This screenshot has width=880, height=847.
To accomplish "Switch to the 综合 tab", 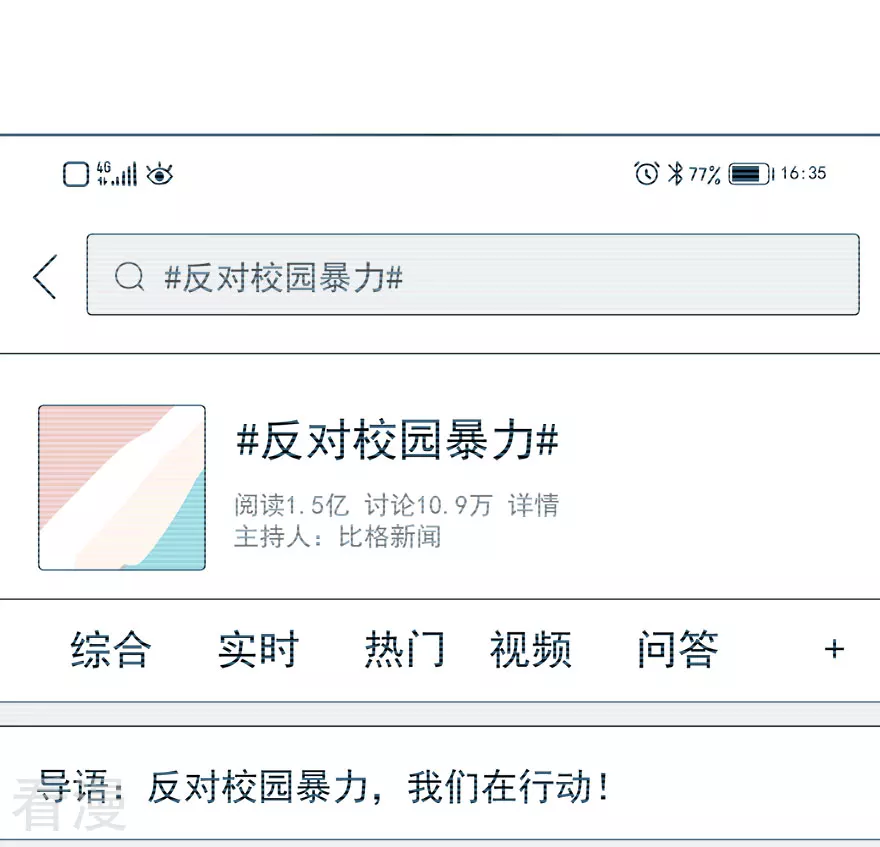I will point(111,649).
